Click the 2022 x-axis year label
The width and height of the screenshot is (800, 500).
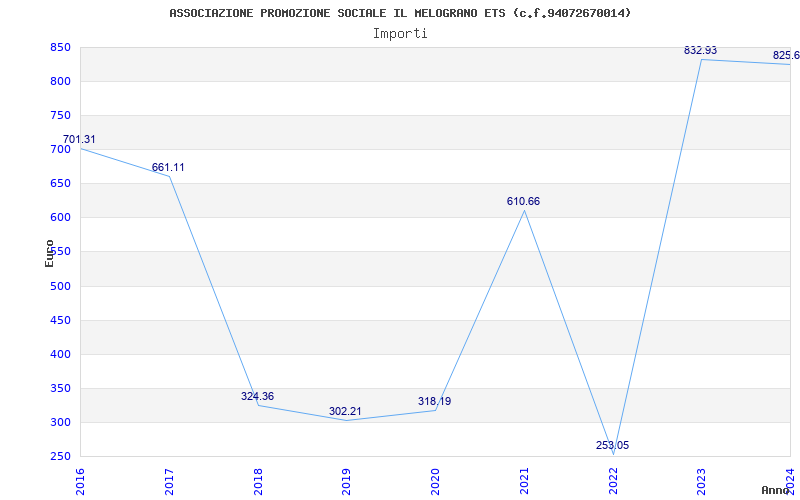pyautogui.click(x=613, y=482)
